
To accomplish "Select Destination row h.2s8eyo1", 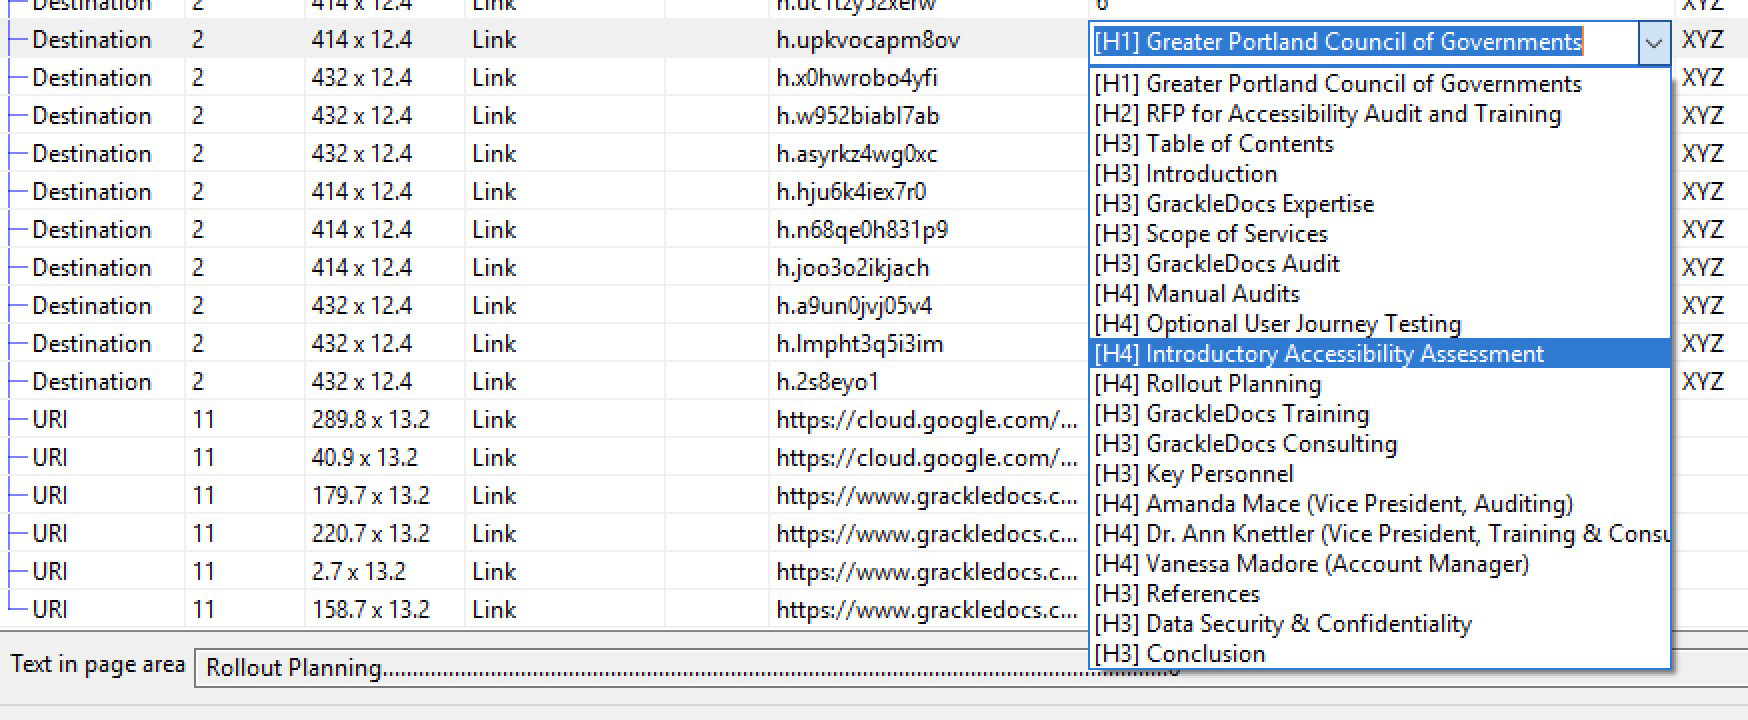I will click(x=874, y=382).
